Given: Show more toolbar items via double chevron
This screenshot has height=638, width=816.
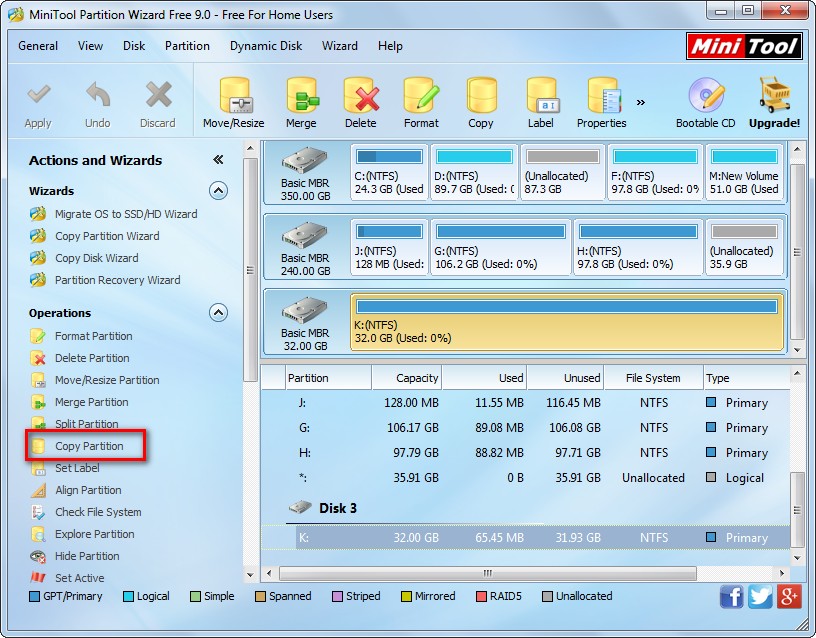Looking at the screenshot, I should [x=641, y=103].
